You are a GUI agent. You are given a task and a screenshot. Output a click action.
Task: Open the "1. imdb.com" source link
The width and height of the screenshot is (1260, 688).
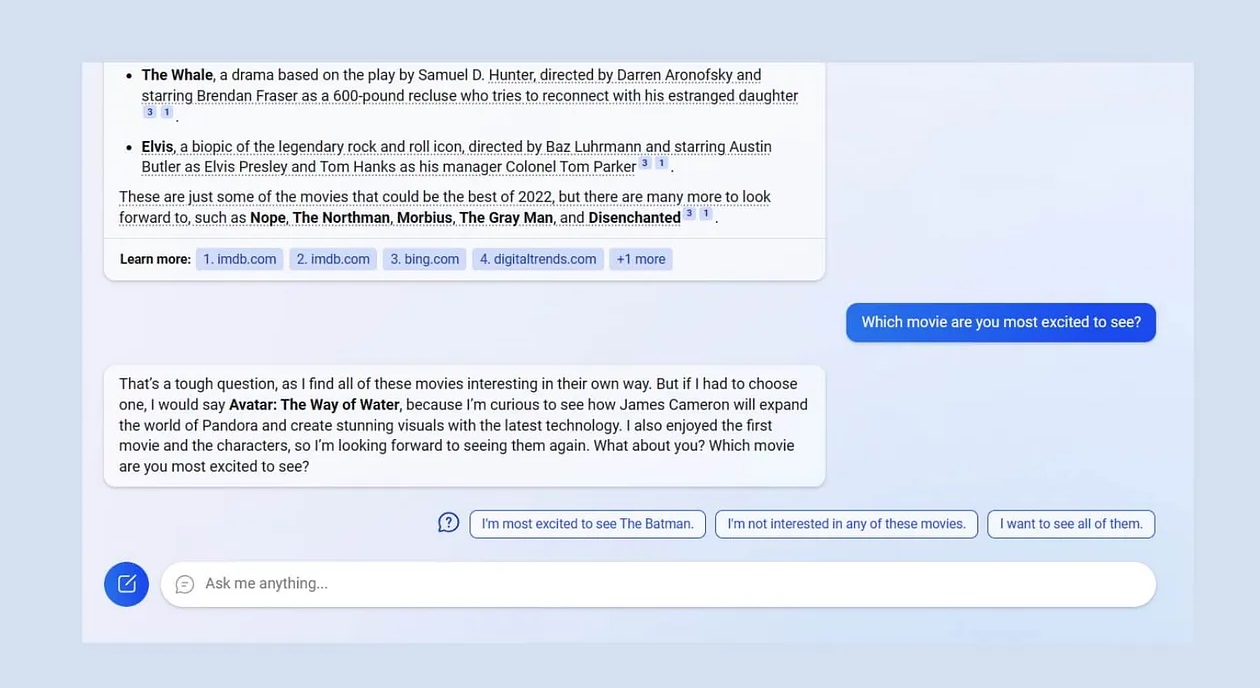[x=240, y=259]
